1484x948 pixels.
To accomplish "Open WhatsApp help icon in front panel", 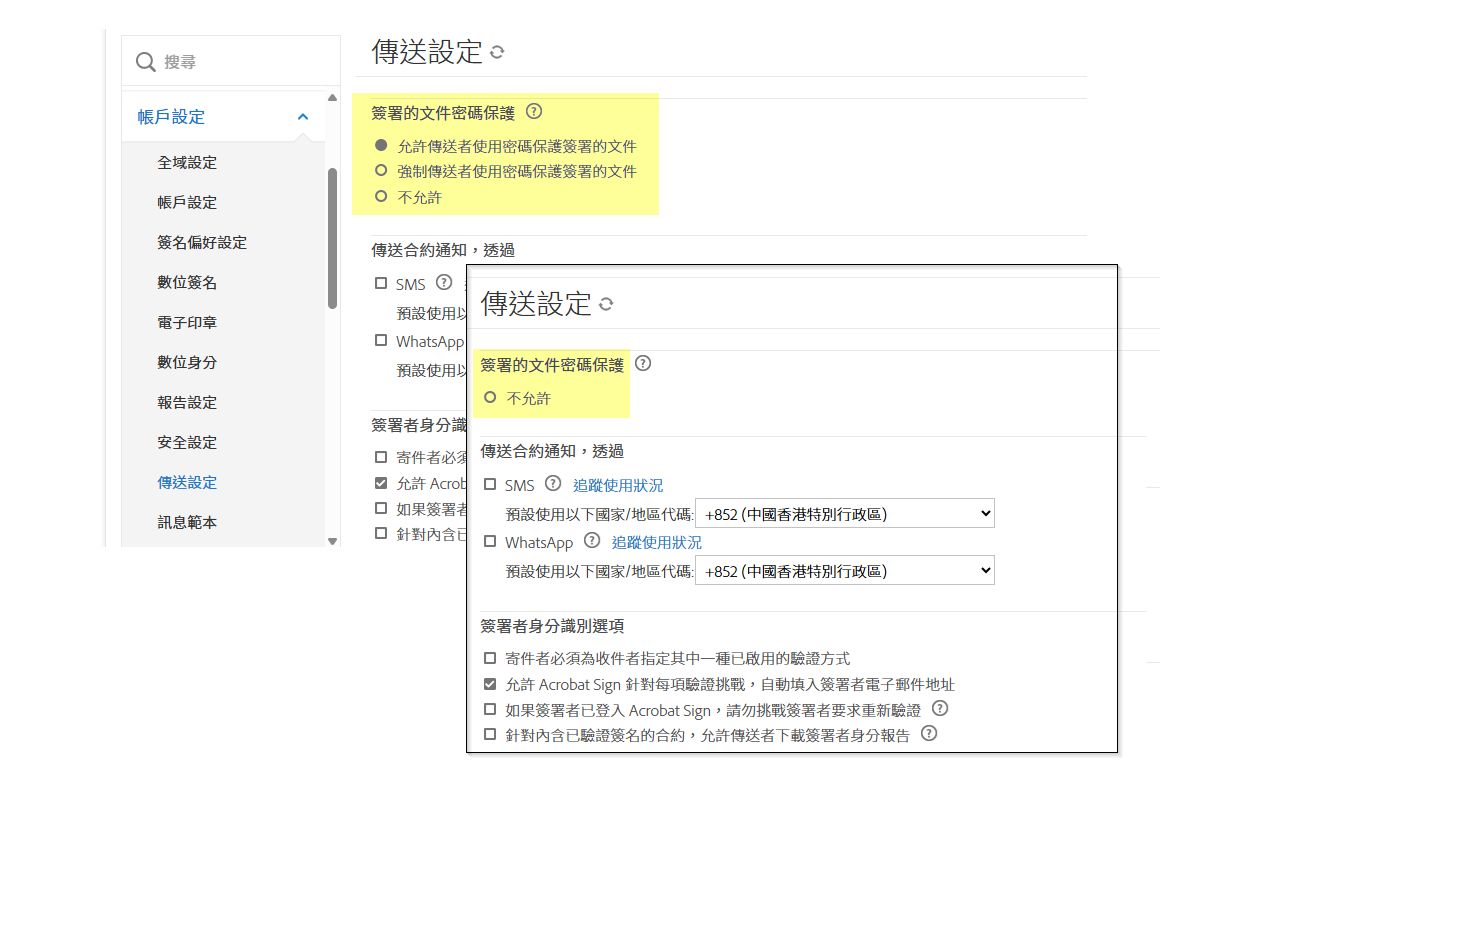I will (592, 541).
